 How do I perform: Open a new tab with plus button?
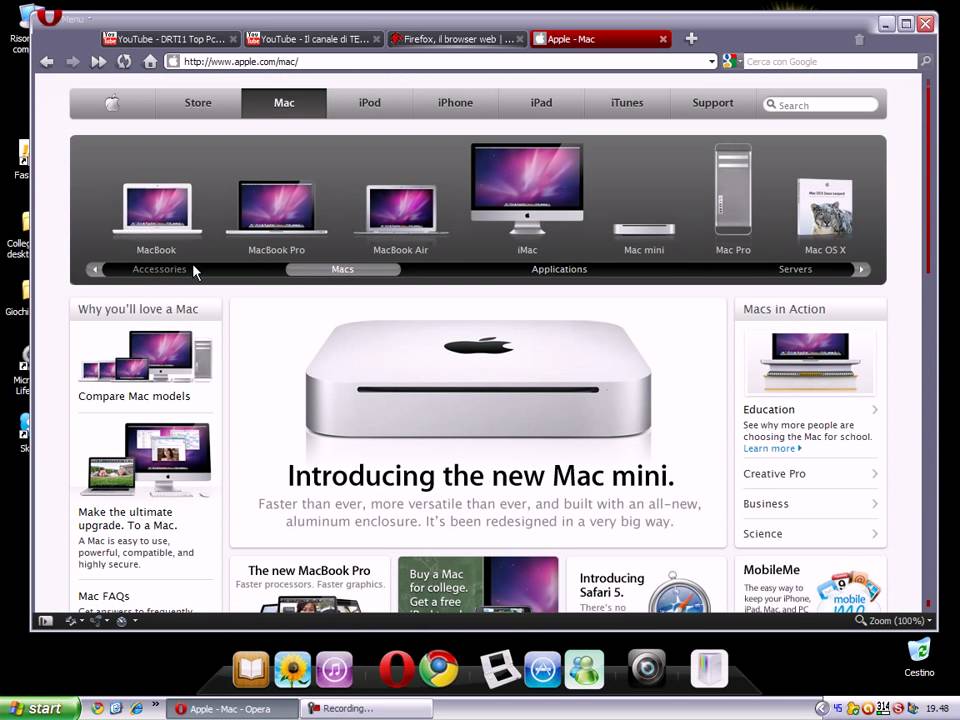(691, 39)
